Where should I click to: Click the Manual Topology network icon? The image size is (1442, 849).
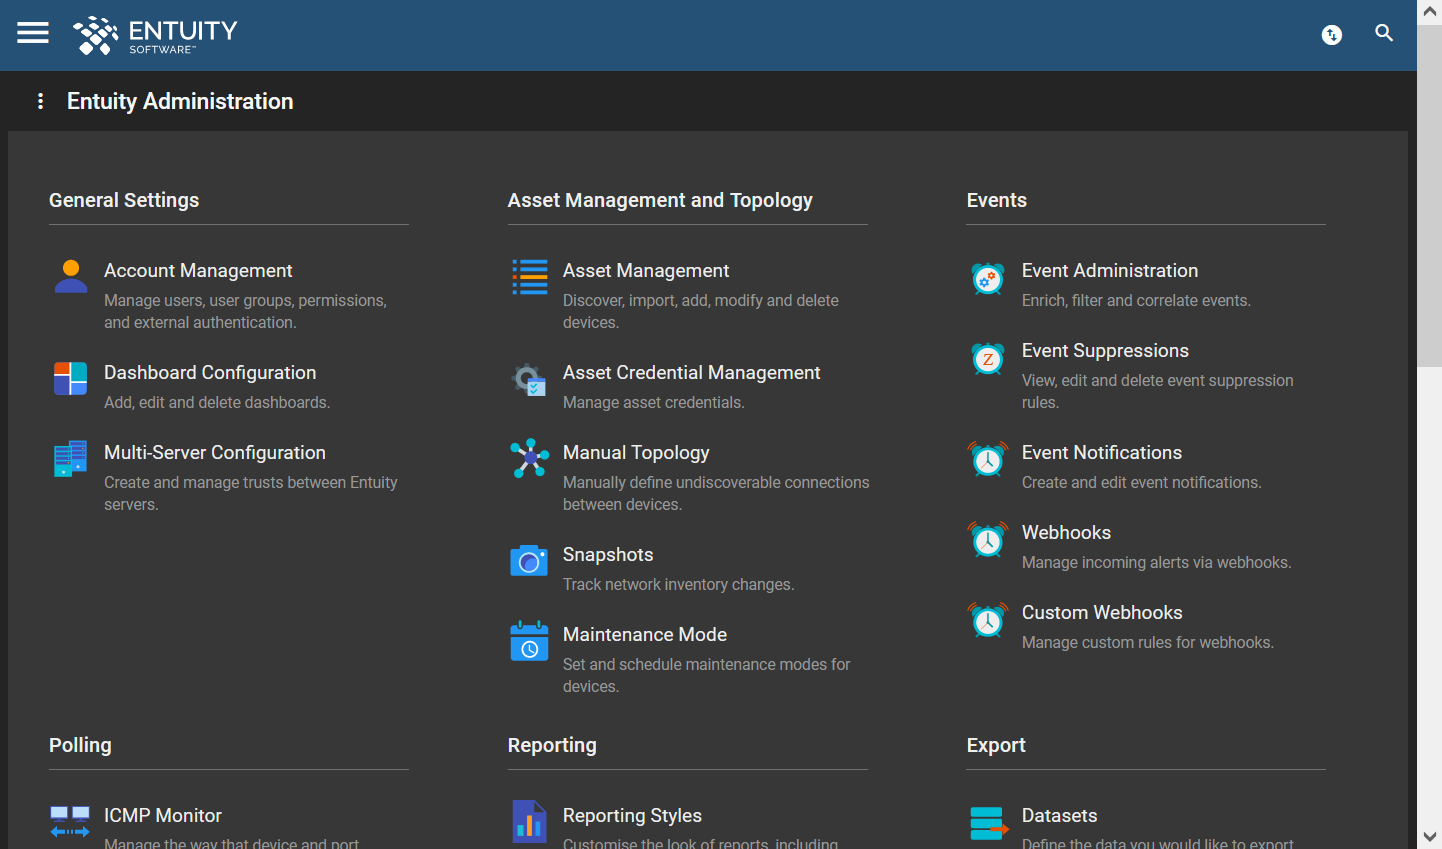pos(530,458)
